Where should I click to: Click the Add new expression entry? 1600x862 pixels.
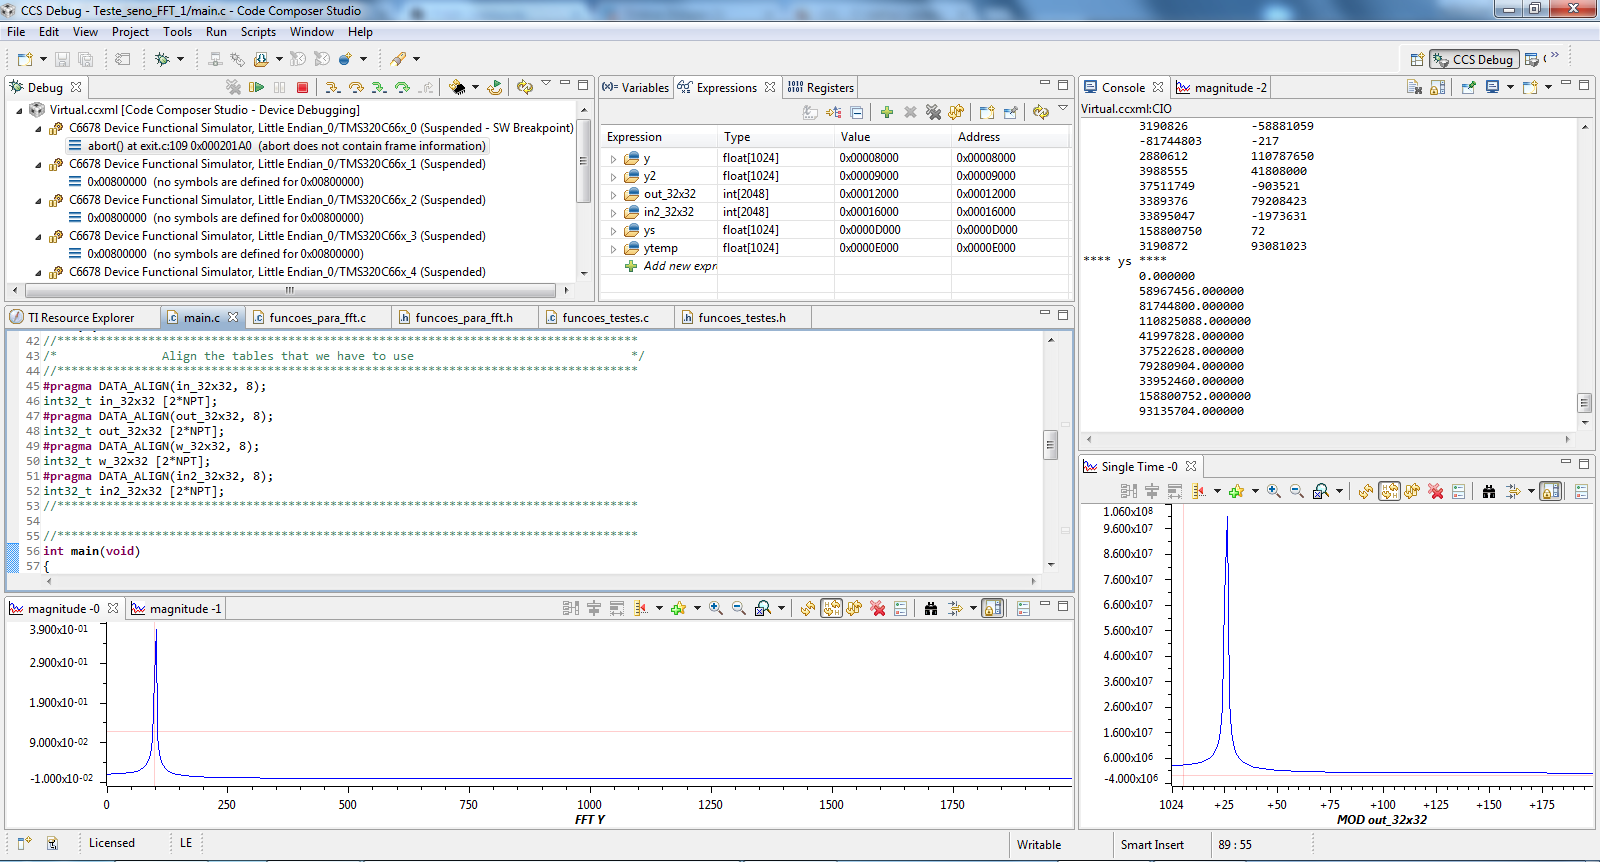coord(680,266)
